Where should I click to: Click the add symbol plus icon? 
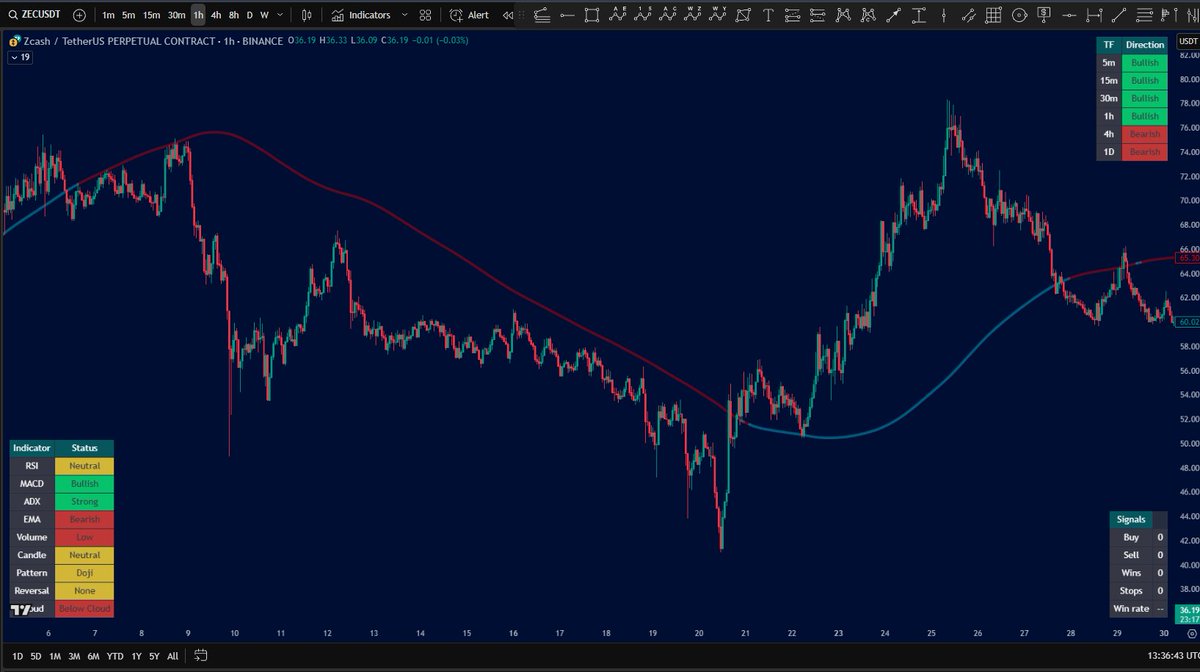(79, 15)
